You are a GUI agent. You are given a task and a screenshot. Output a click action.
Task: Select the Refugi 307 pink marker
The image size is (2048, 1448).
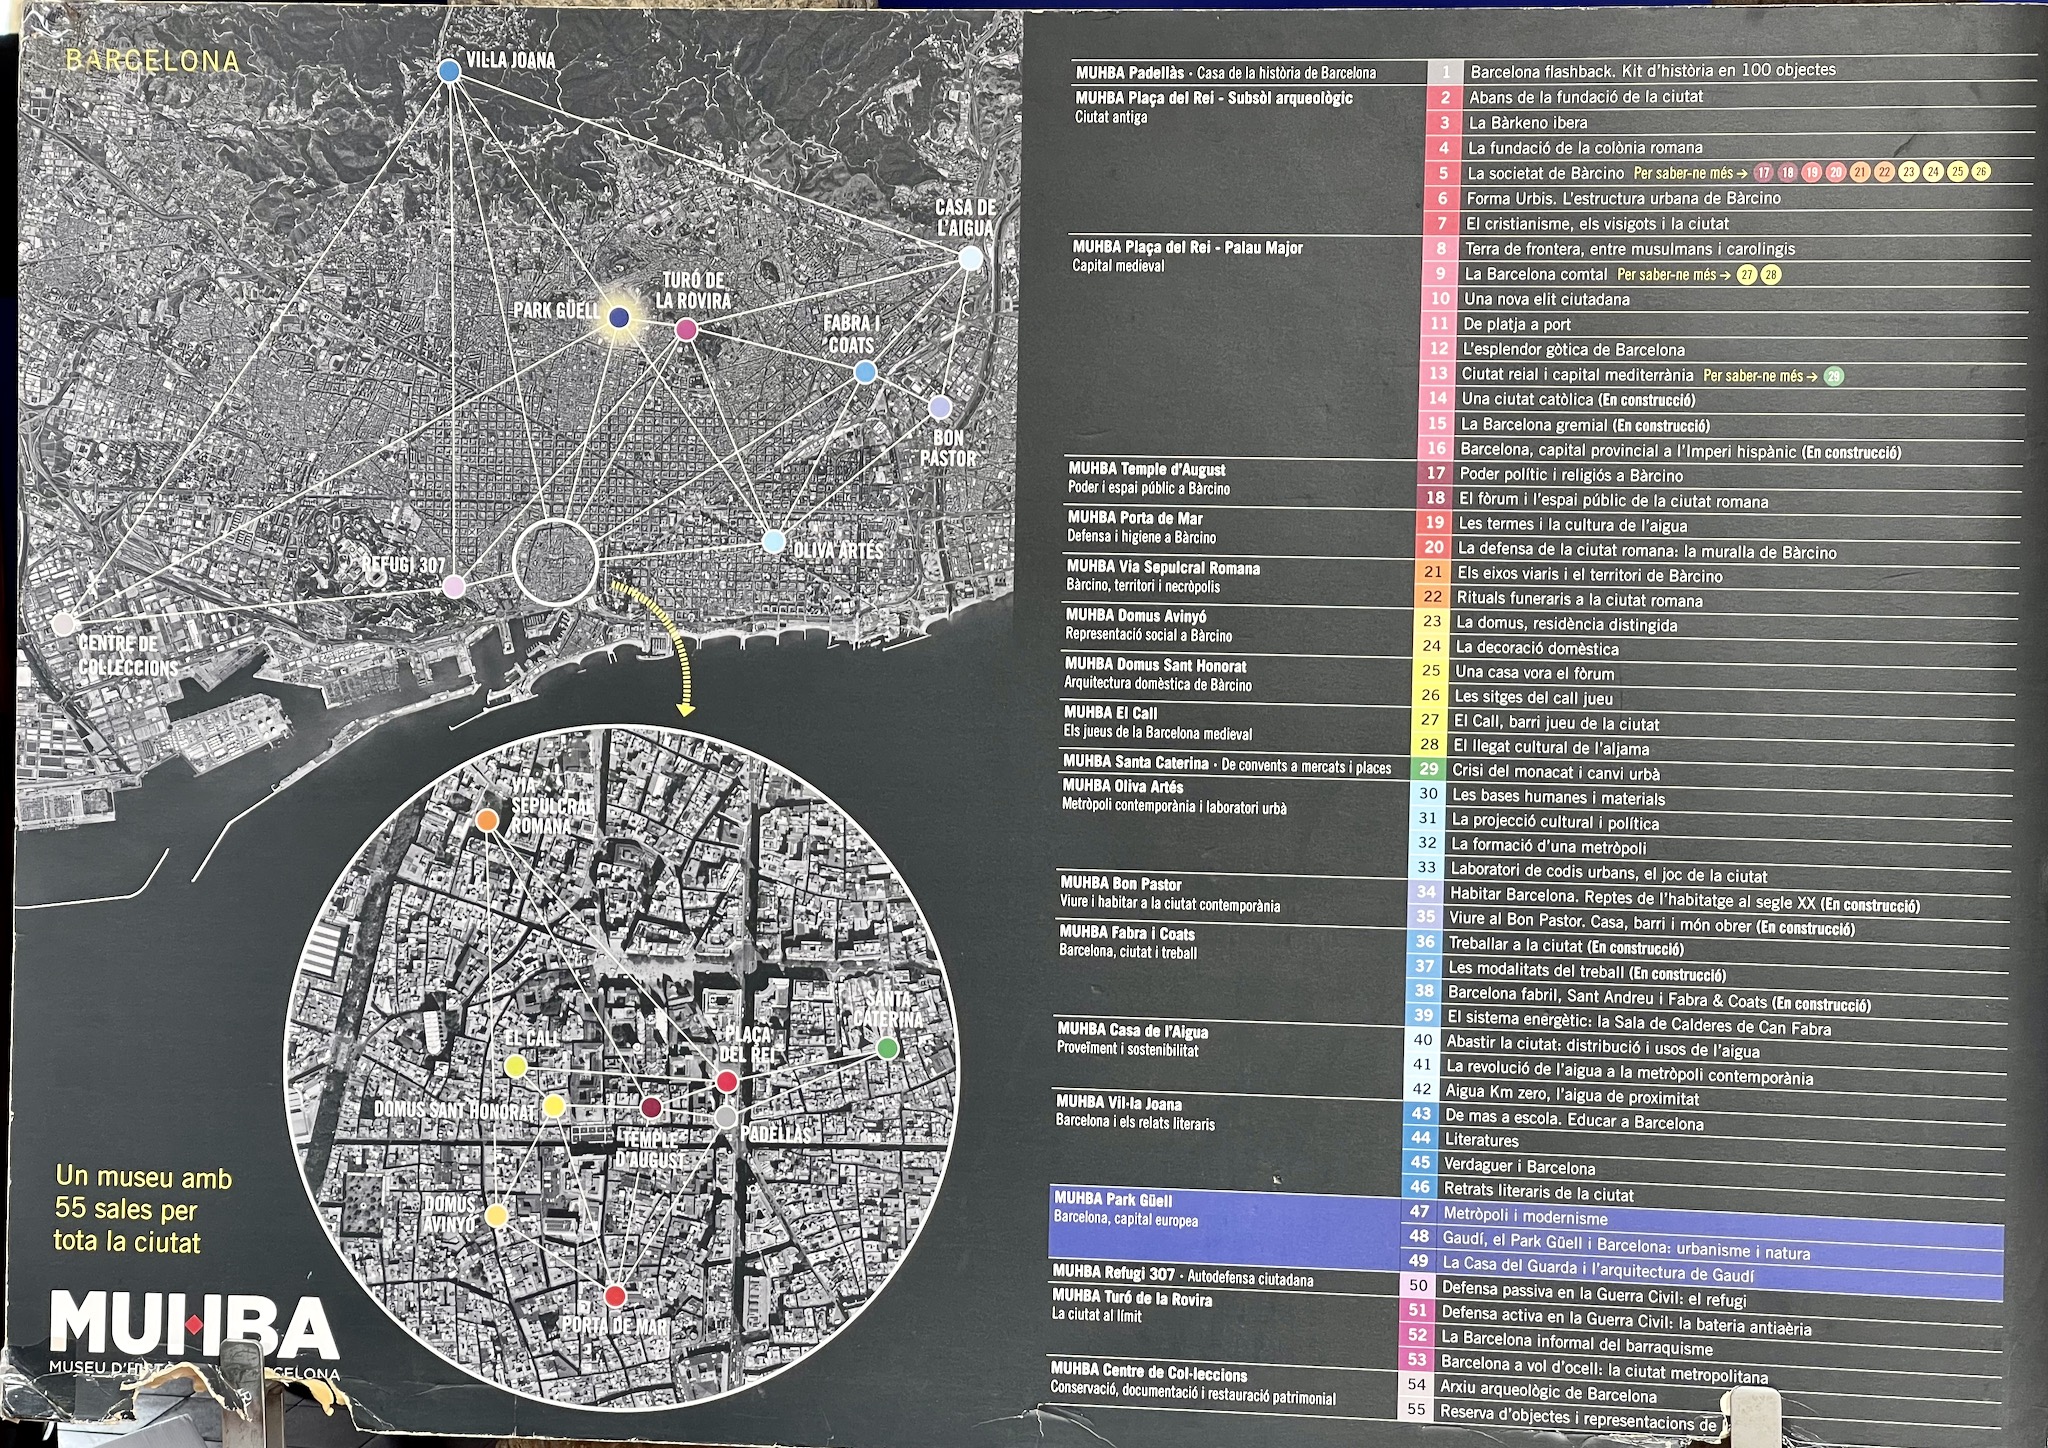(454, 586)
